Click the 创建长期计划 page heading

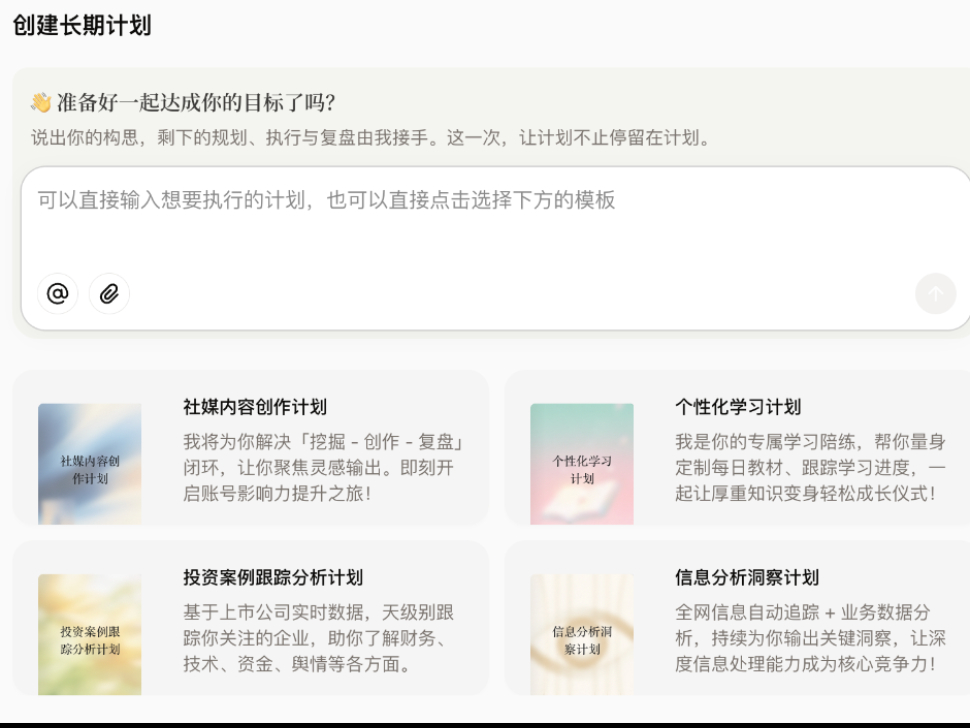(82, 25)
